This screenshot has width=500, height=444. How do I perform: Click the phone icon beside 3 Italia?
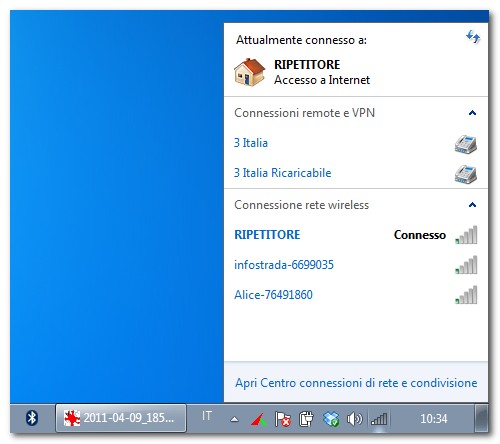coord(466,144)
